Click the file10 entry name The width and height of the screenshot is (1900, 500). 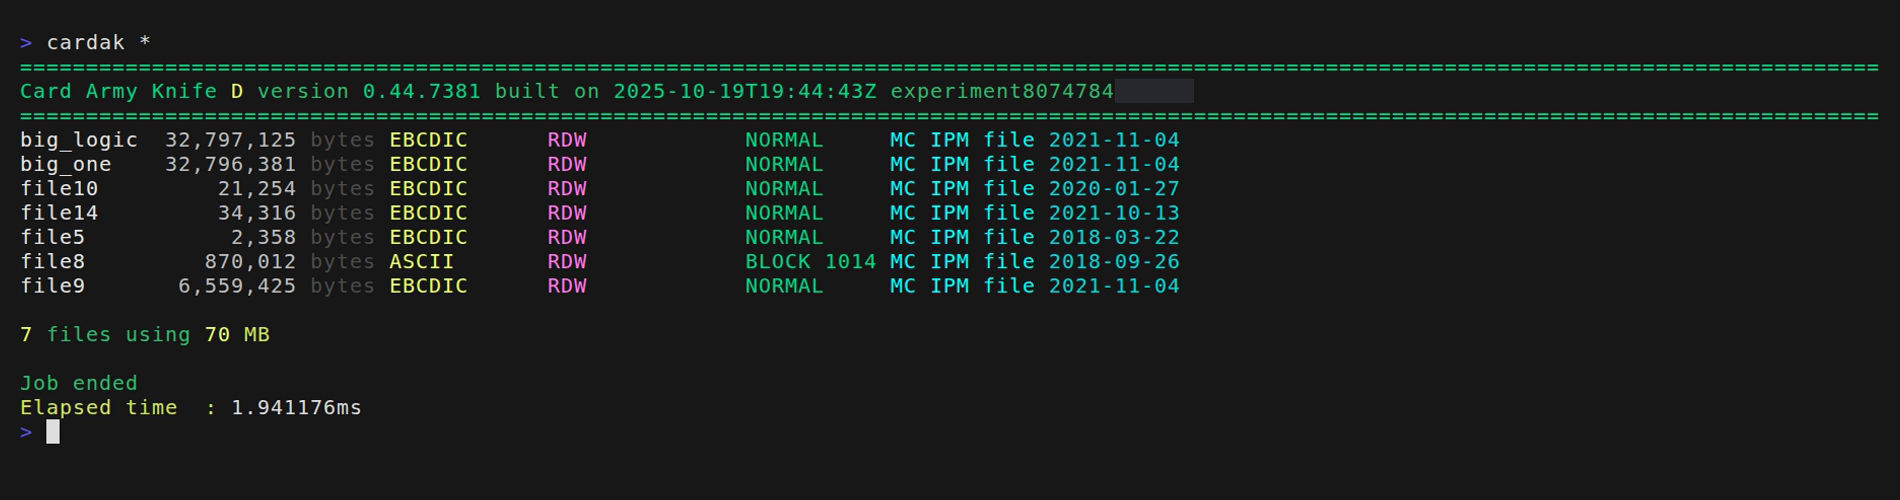(59, 189)
